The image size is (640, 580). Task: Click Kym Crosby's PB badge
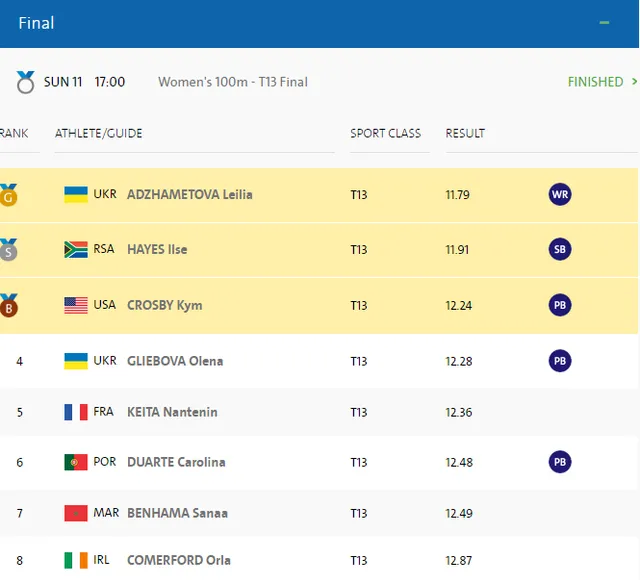[560, 305]
